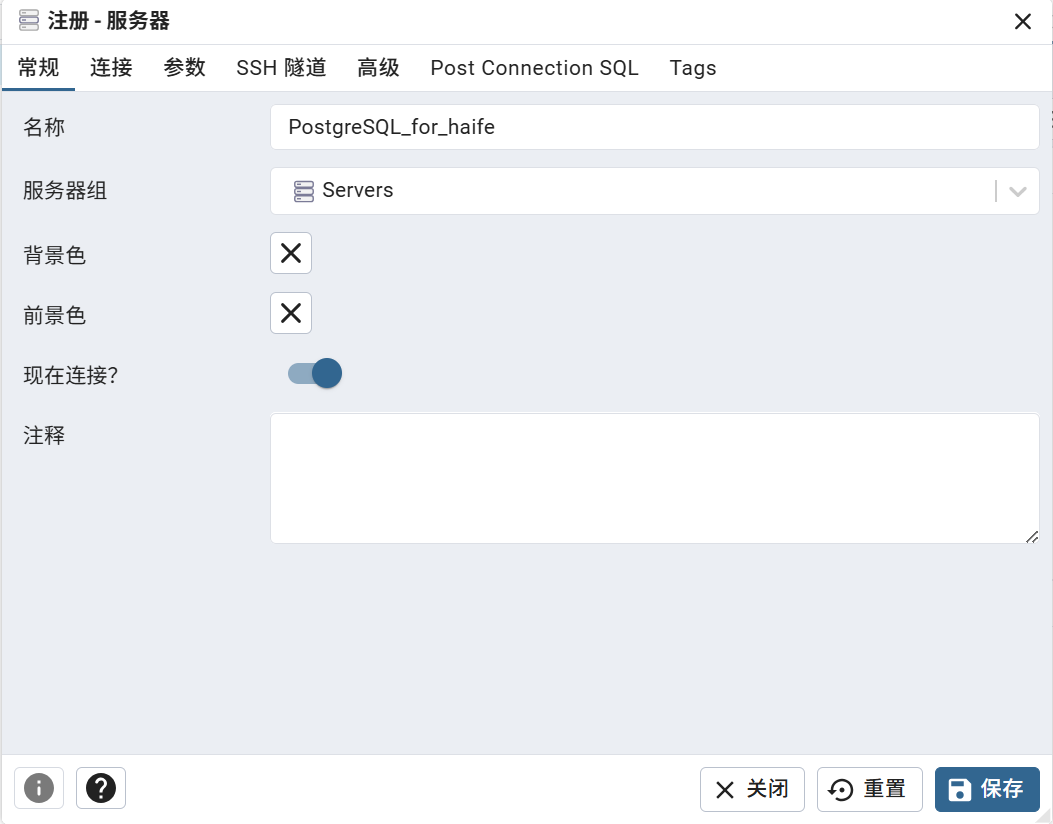Screen dimensions: 1053x824
Task: Close the register server dialog
Action: click(x=1023, y=22)
